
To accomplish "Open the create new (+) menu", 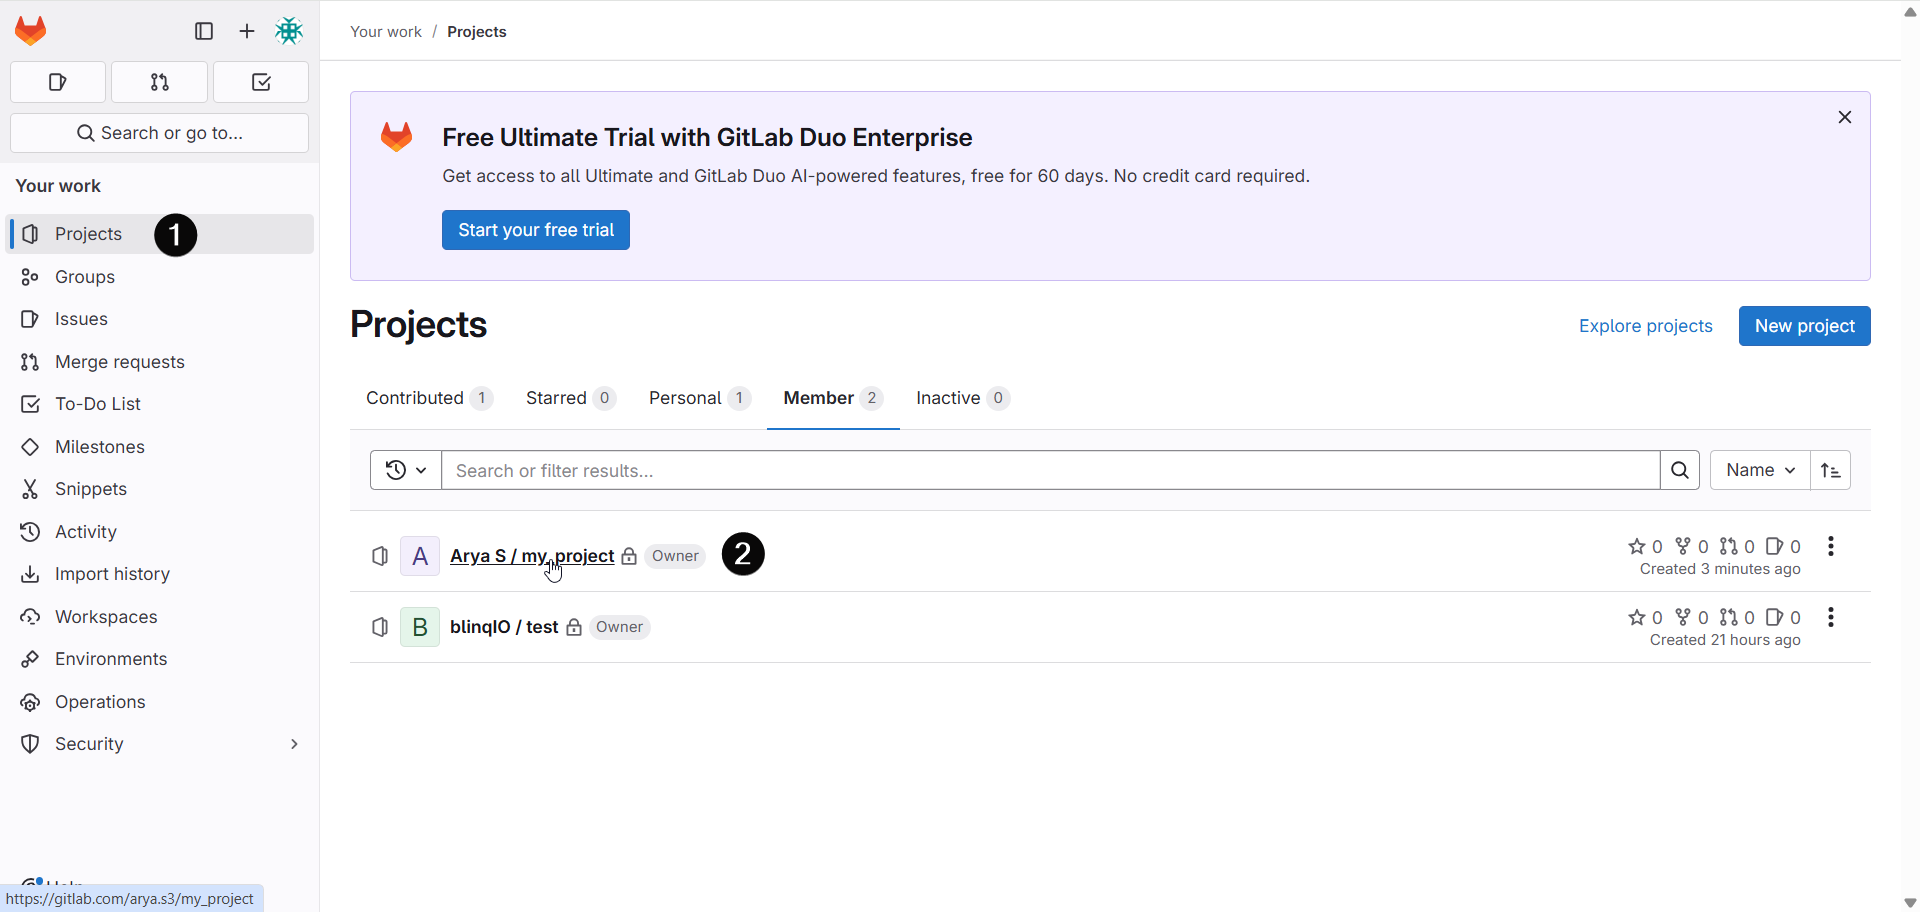I will (x=246, y=31).
